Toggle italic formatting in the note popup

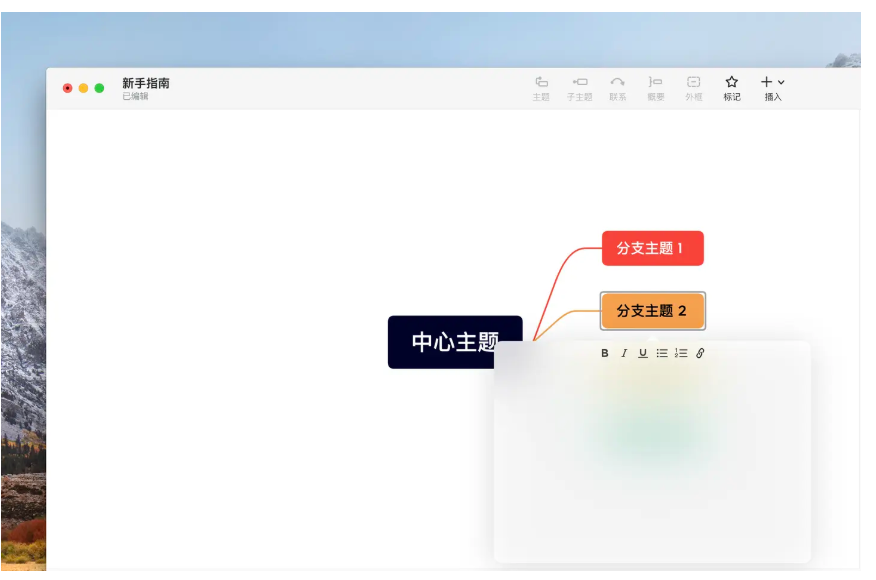[x=624, y=353]
